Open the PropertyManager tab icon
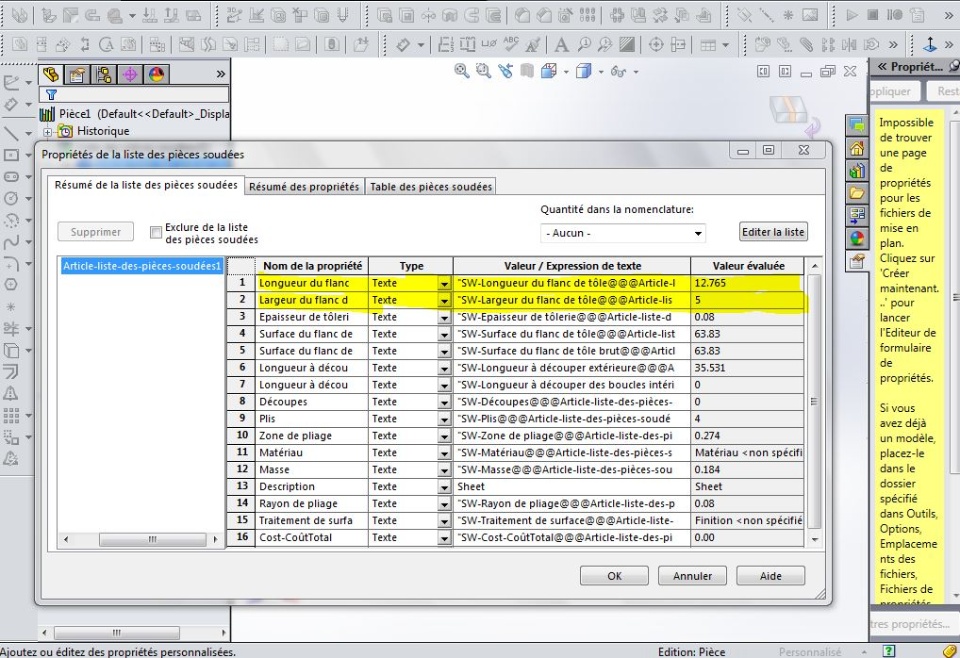 click(x=77, y=75)
